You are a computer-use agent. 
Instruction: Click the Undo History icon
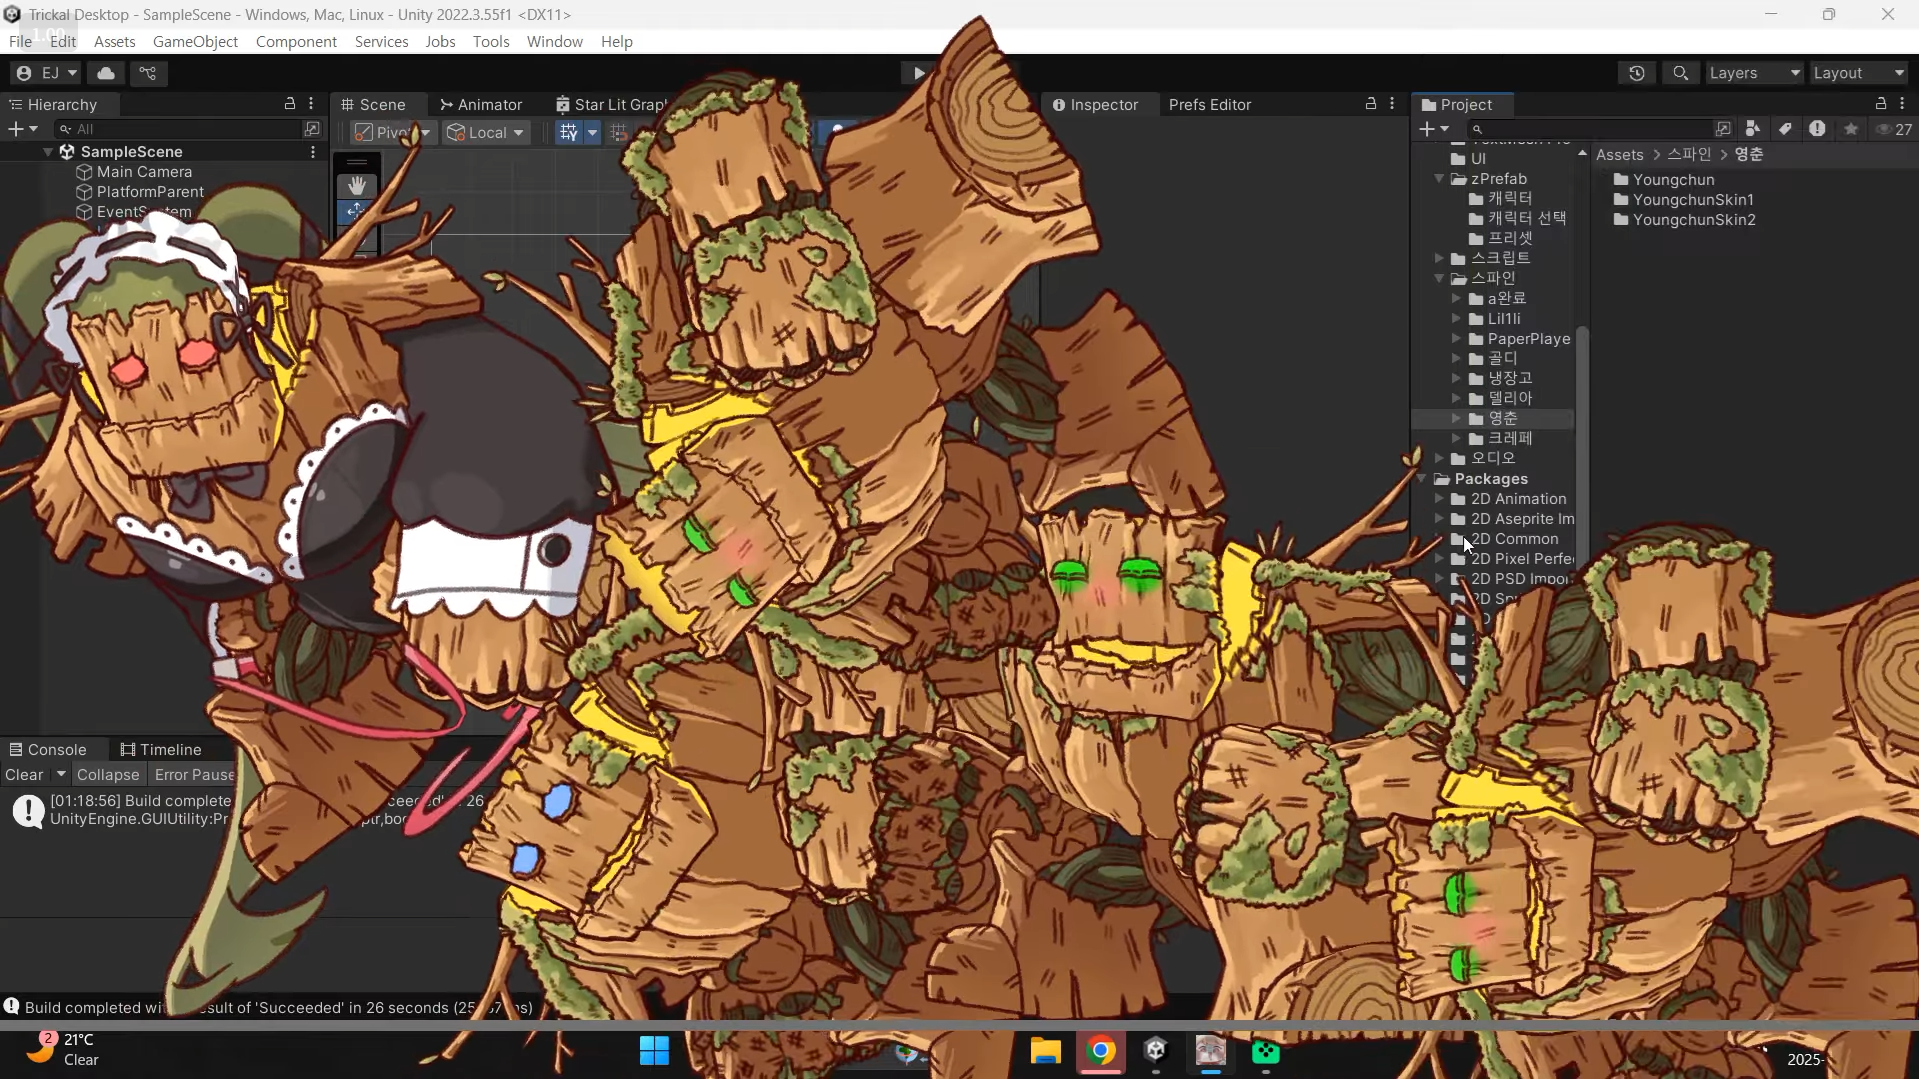[1637, 73]
